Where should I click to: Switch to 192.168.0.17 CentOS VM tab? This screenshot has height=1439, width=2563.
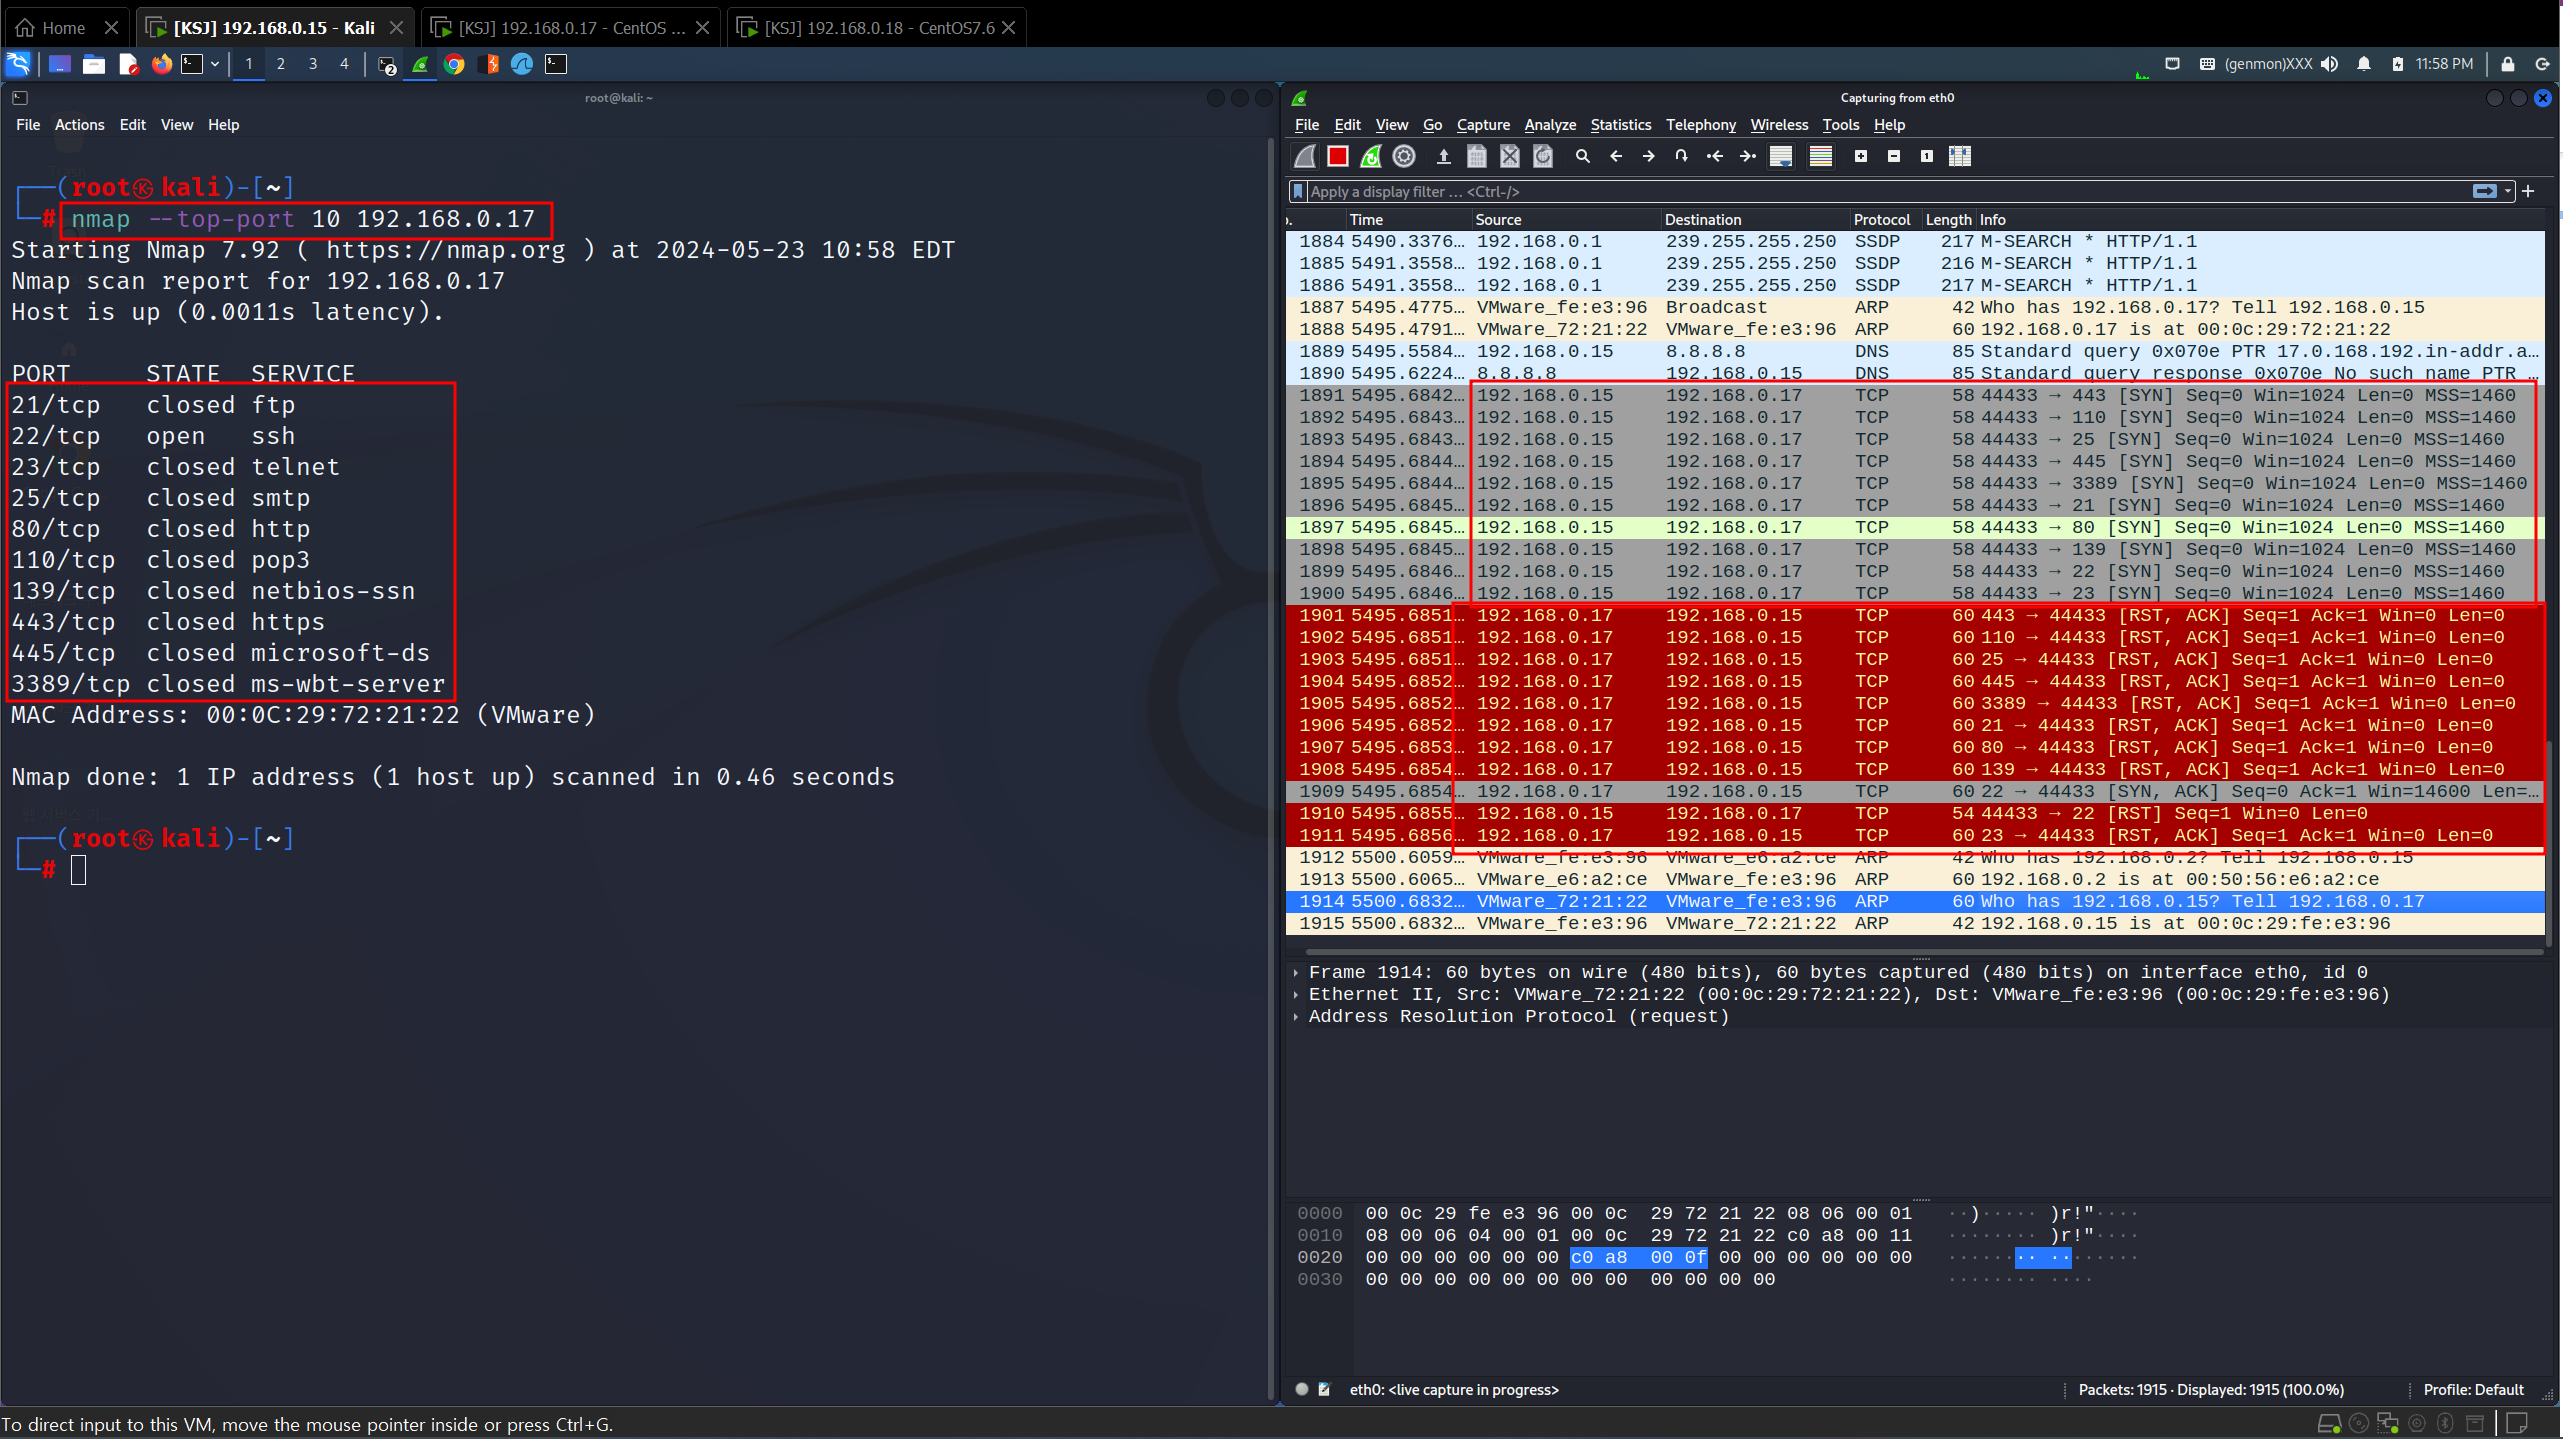tap(572, 27)
